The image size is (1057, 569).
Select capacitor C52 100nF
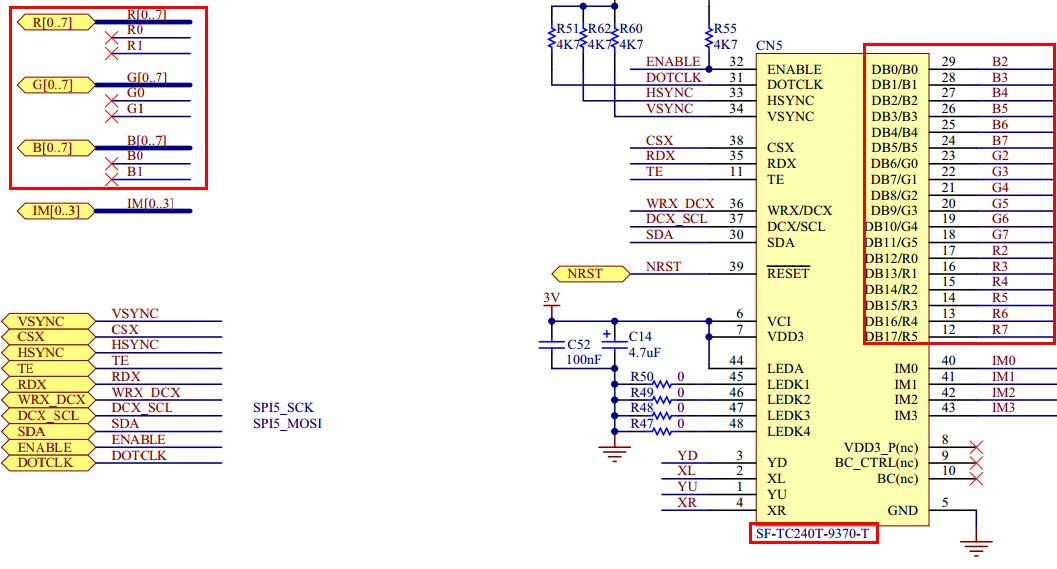(551, 345)
